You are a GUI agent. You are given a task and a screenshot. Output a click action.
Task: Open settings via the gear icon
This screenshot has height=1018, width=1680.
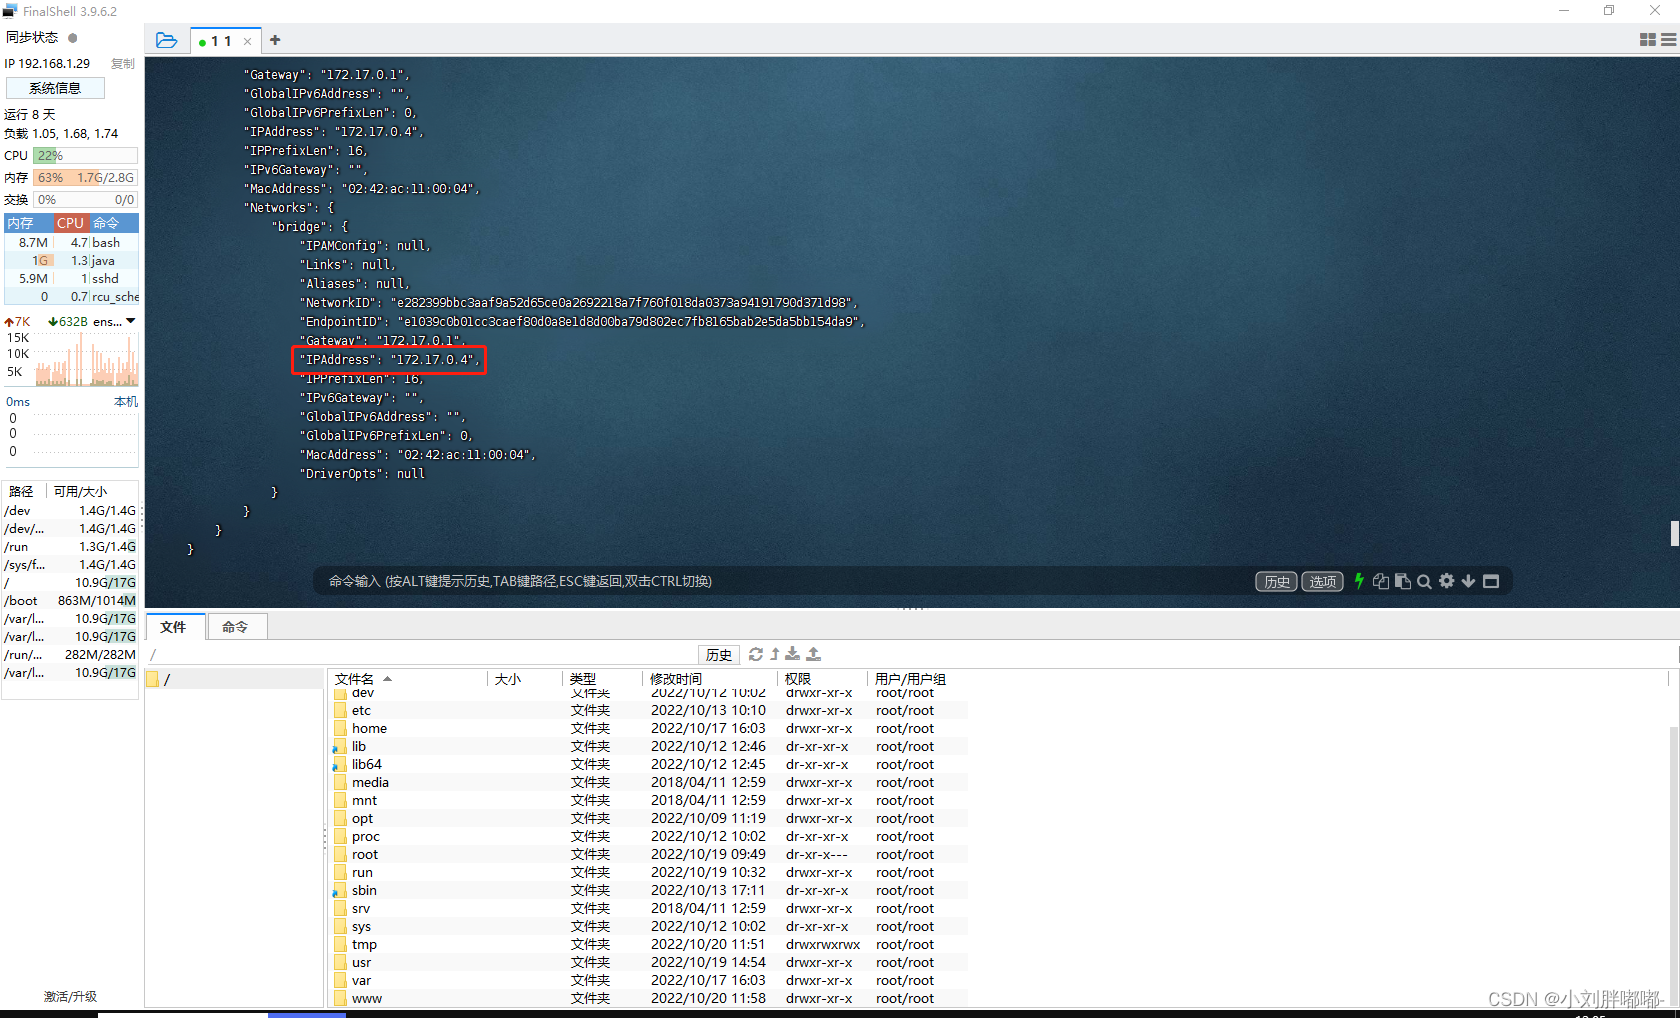click(x=1446, y=581)
